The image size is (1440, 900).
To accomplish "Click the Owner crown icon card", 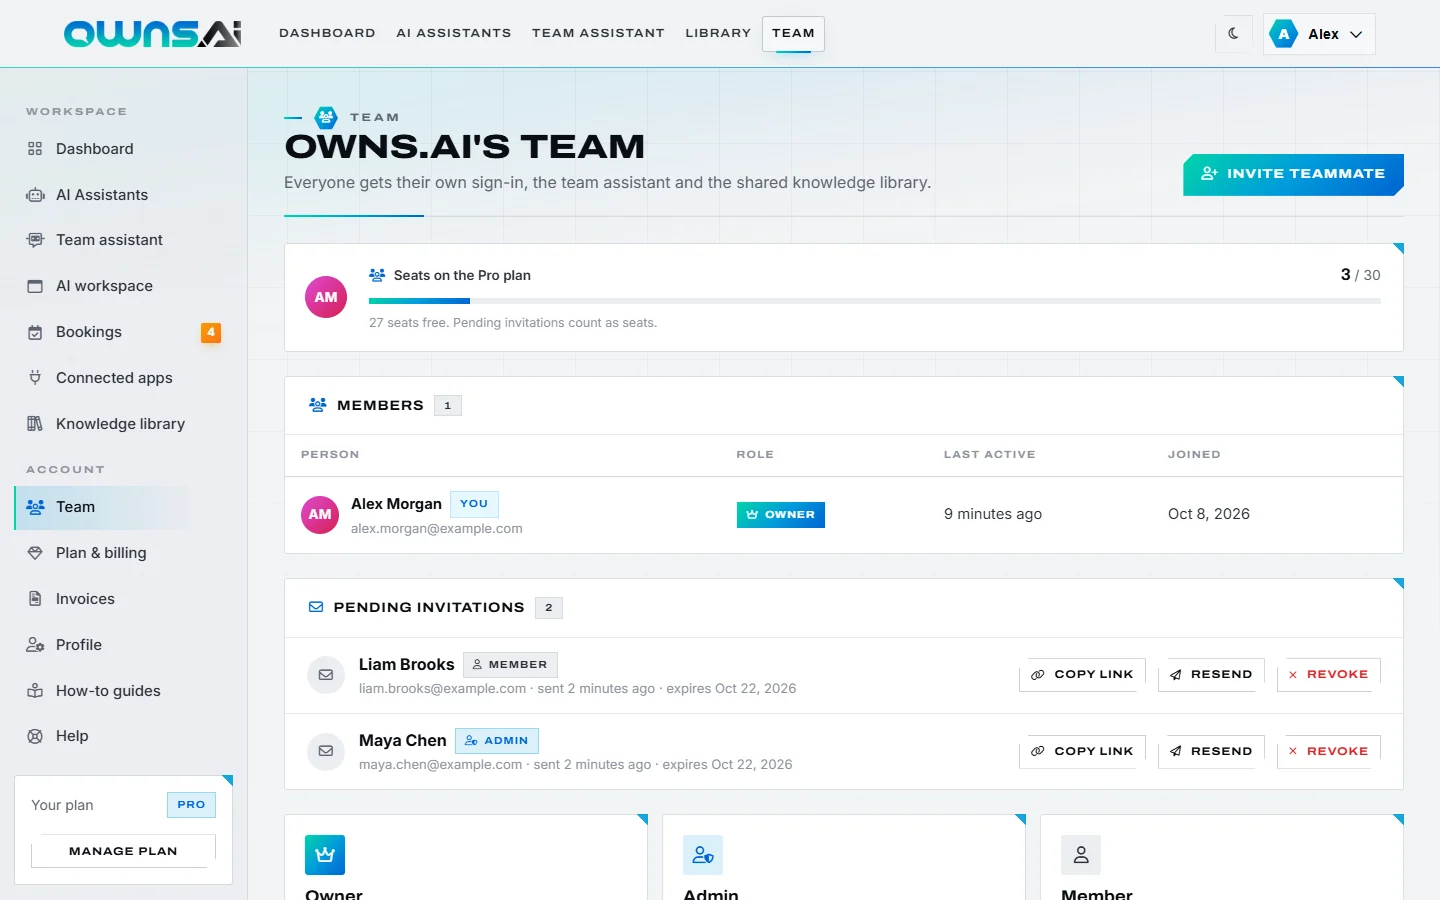I will [325, 855].
